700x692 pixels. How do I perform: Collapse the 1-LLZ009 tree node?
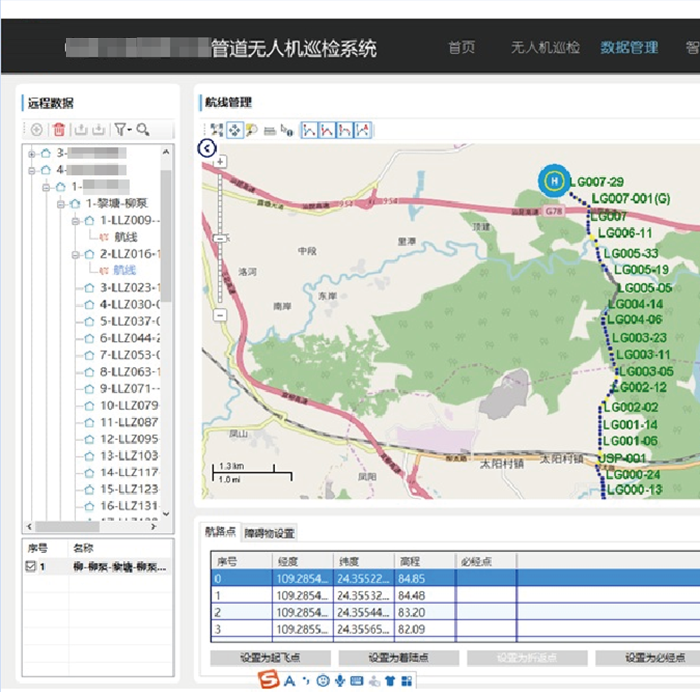pos(76,220)
